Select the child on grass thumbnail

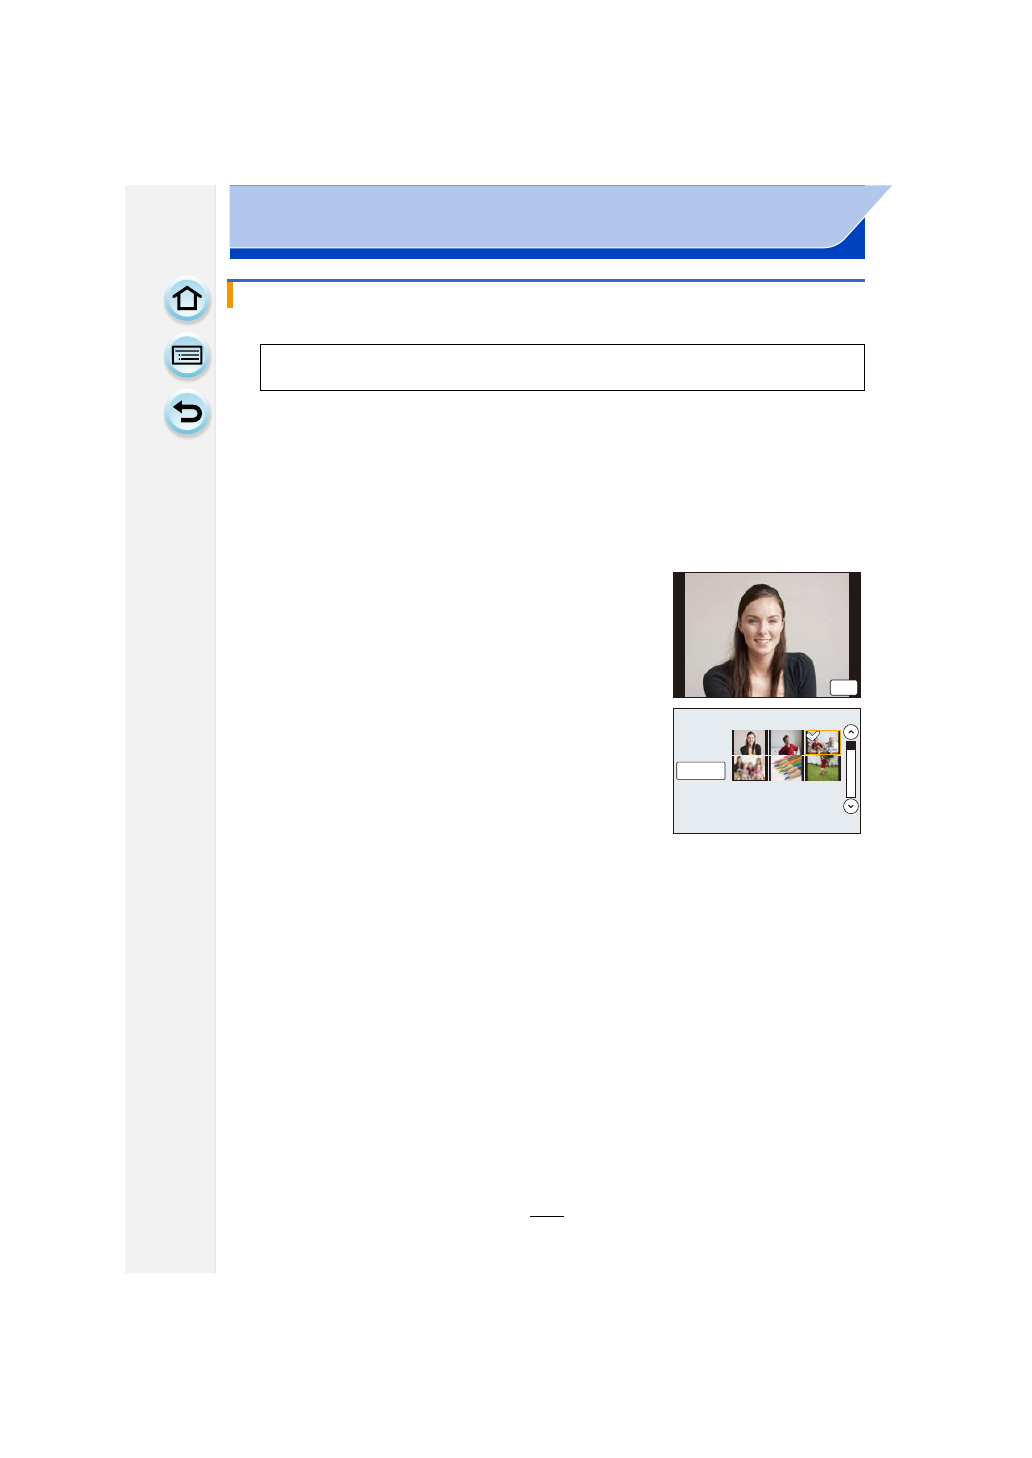click(823, 768)
